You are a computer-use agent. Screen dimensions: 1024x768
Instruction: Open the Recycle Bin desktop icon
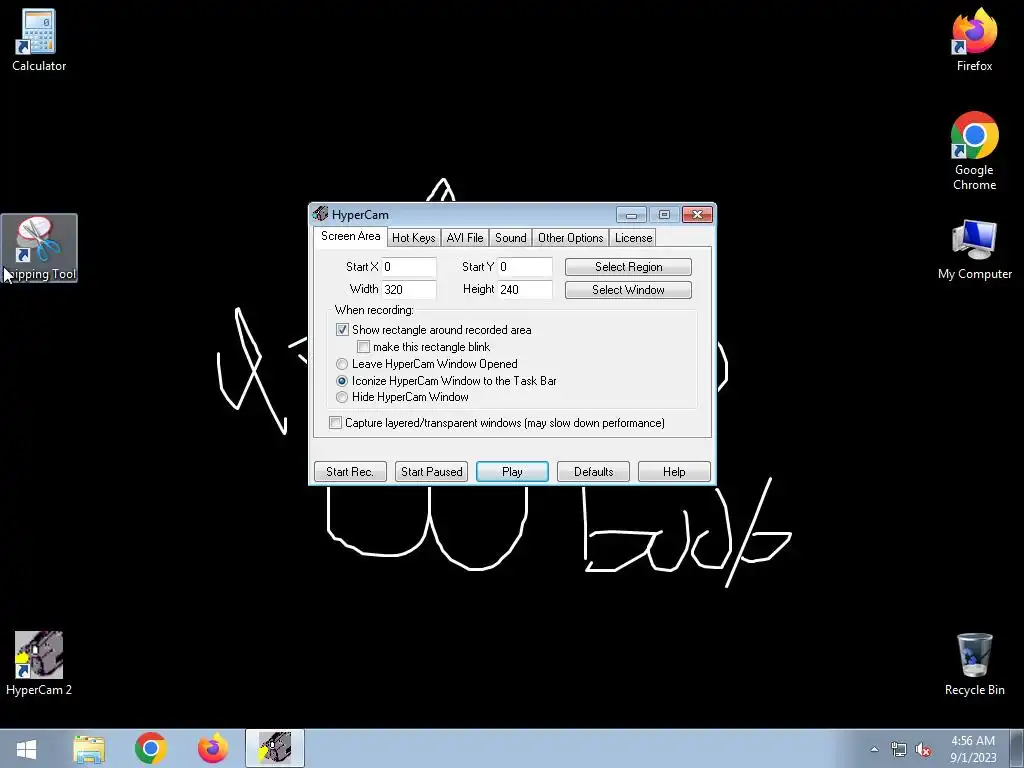pos(974,665)
